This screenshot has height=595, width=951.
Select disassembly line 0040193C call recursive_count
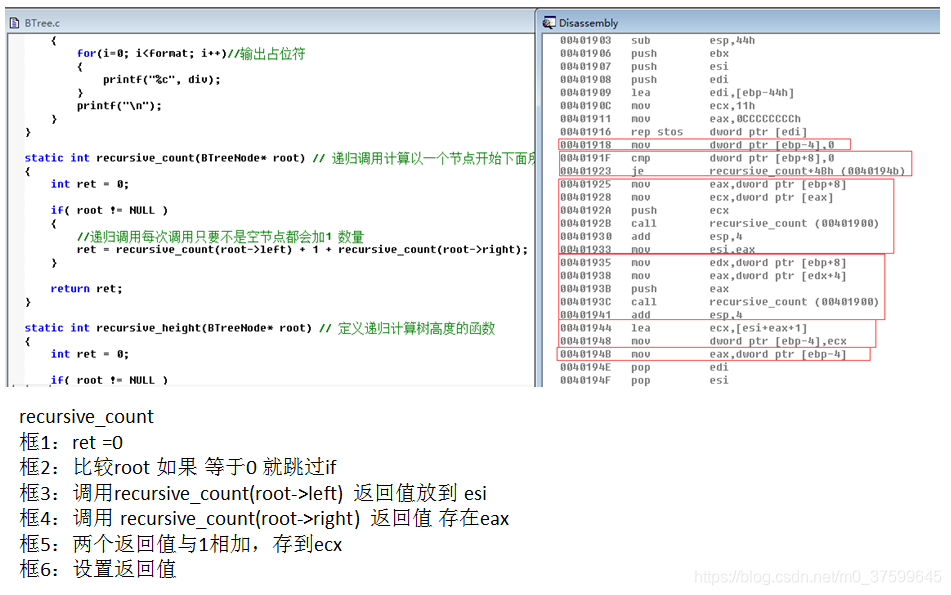coord(719,302)
